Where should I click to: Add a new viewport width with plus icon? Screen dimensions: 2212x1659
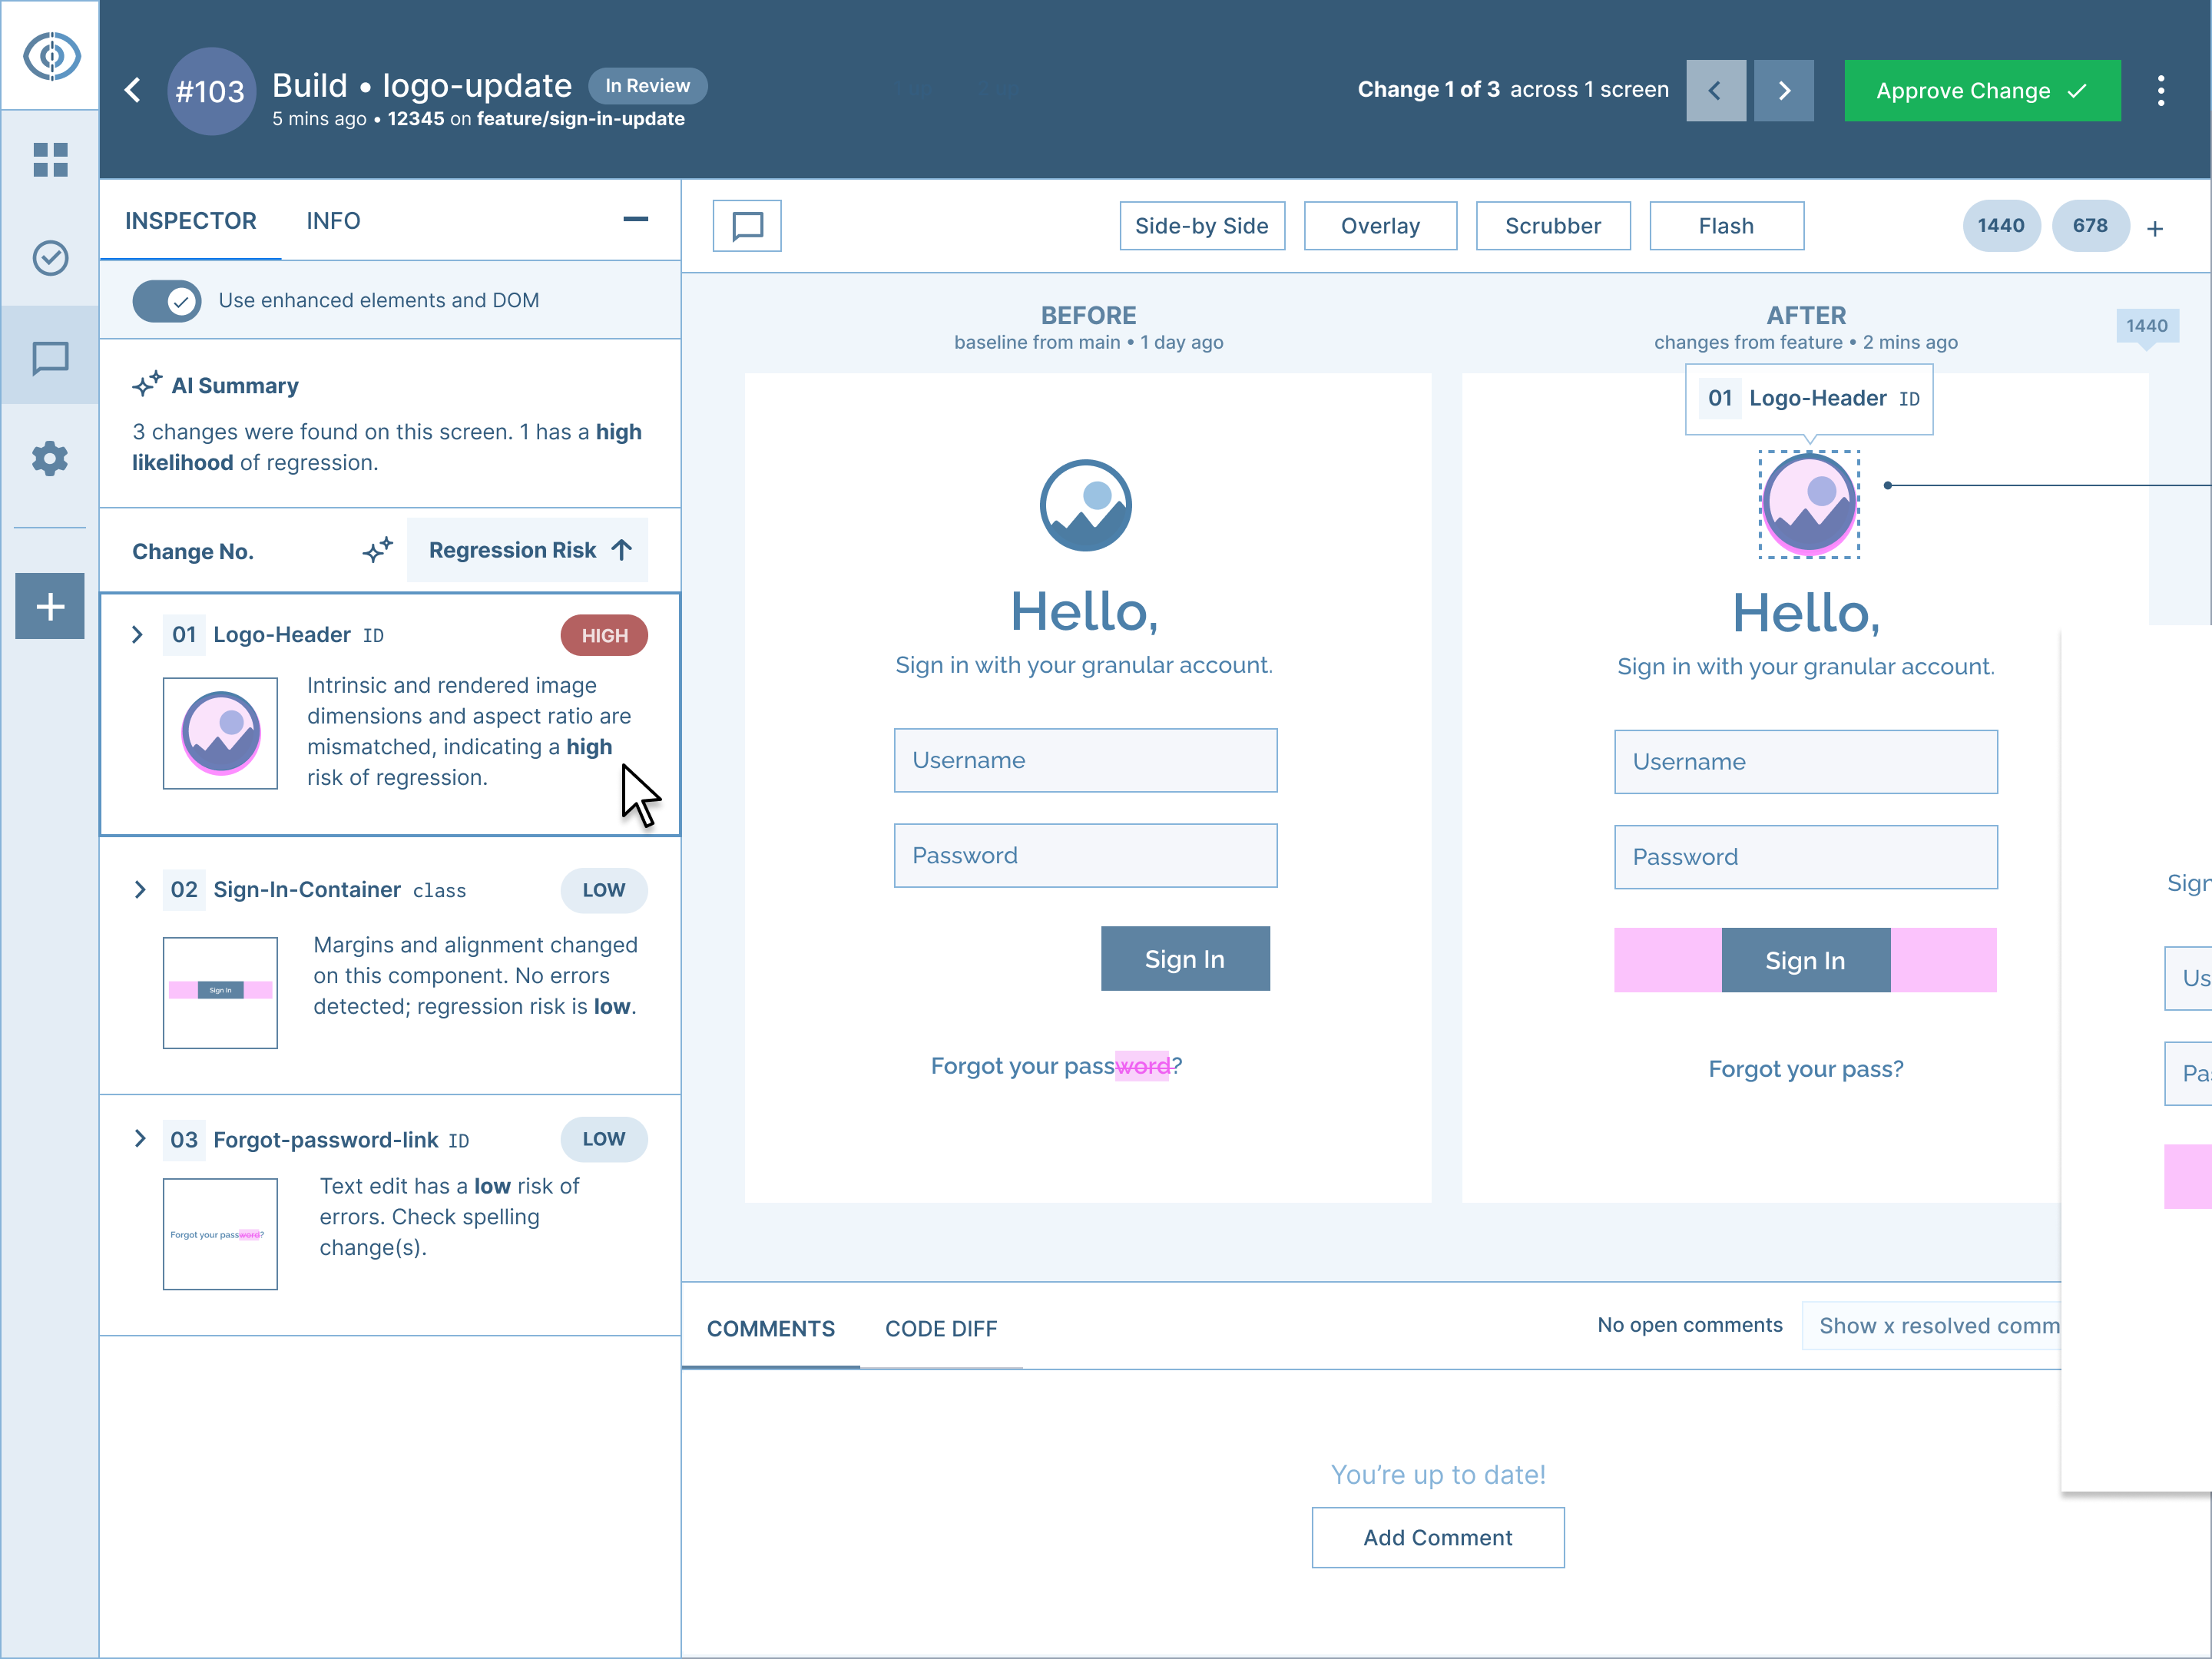(x=2155, y=229)
